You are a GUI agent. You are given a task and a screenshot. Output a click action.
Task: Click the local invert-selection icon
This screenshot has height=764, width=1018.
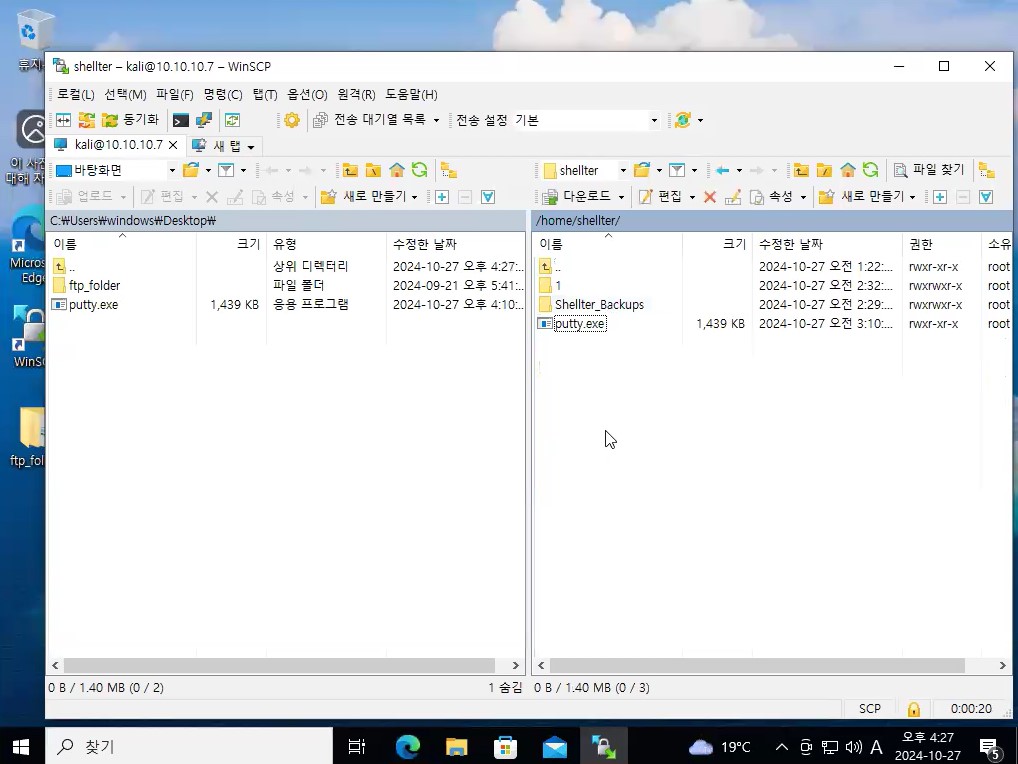coord(488,197)
